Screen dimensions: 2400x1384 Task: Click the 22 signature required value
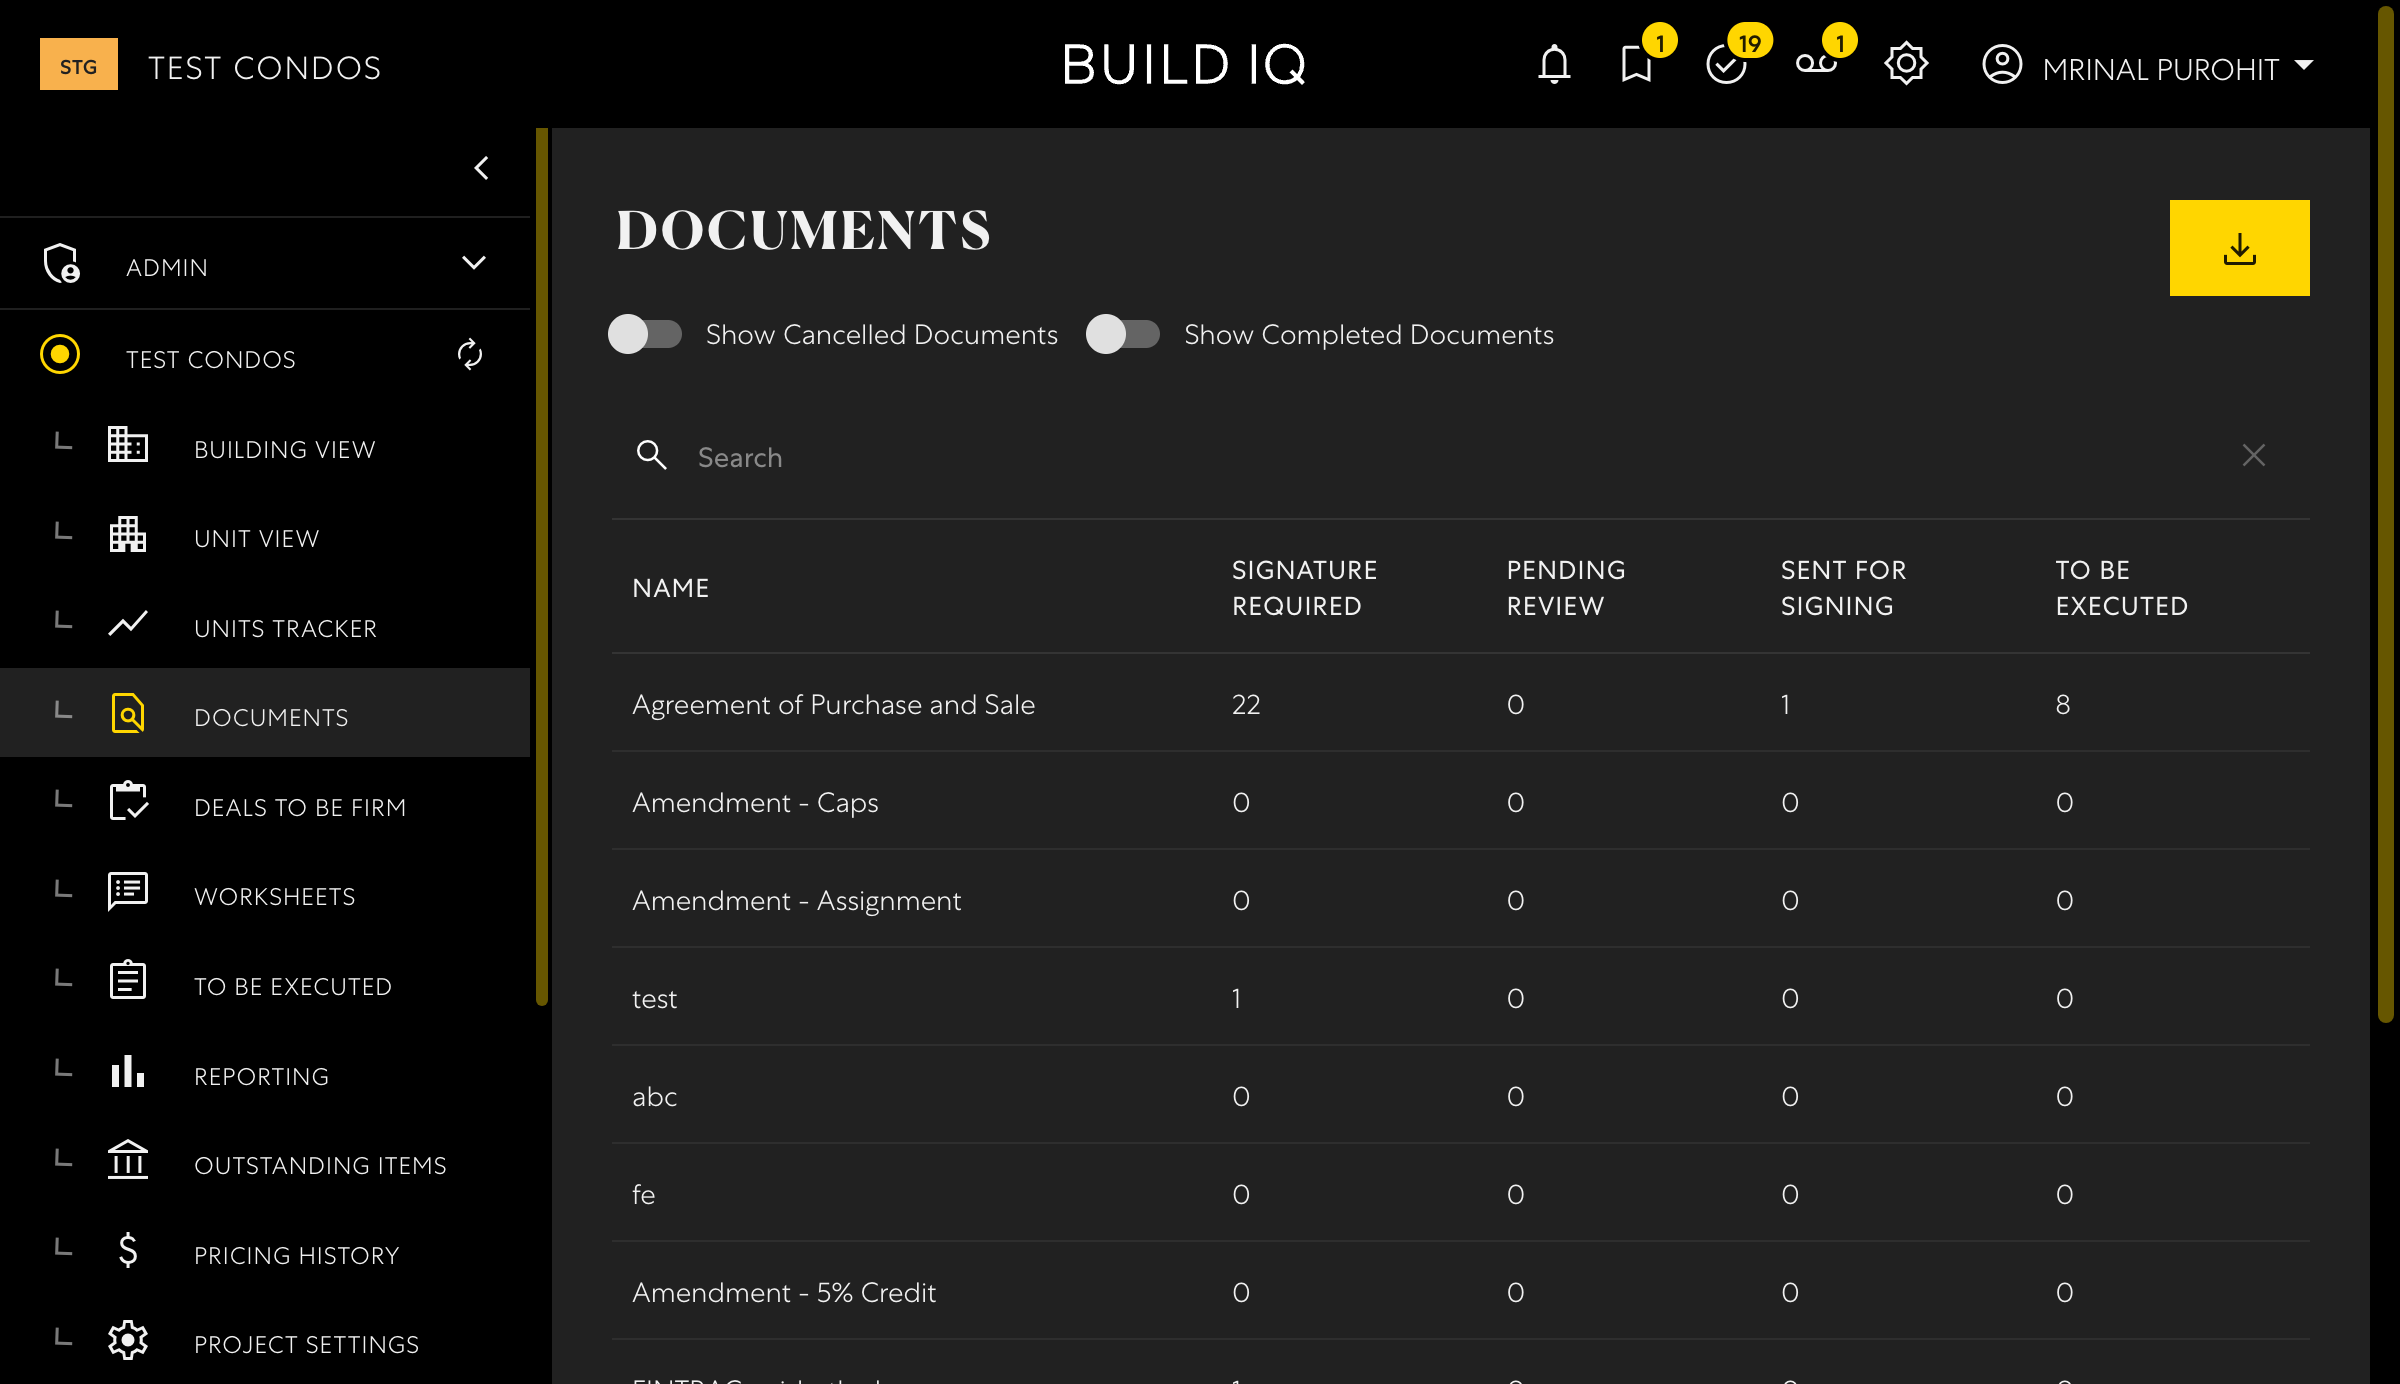[1246, 704]
